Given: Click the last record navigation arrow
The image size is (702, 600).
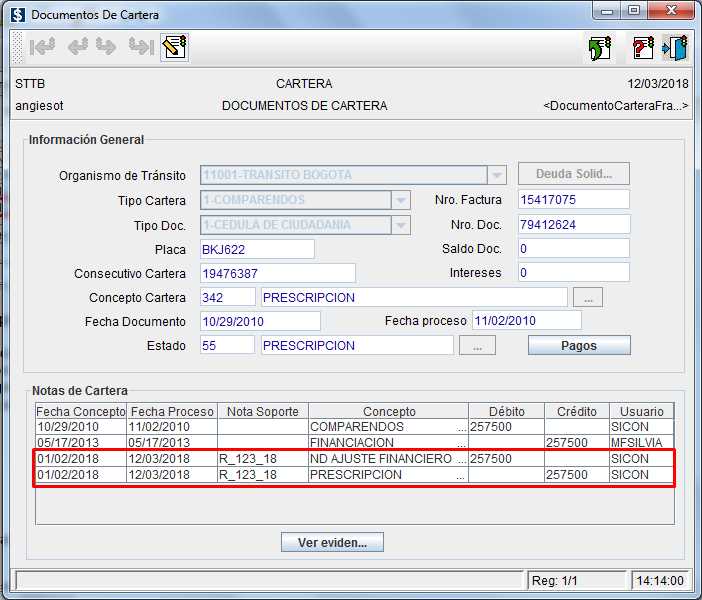Looking at the screenshot, I should pos(141,47).
